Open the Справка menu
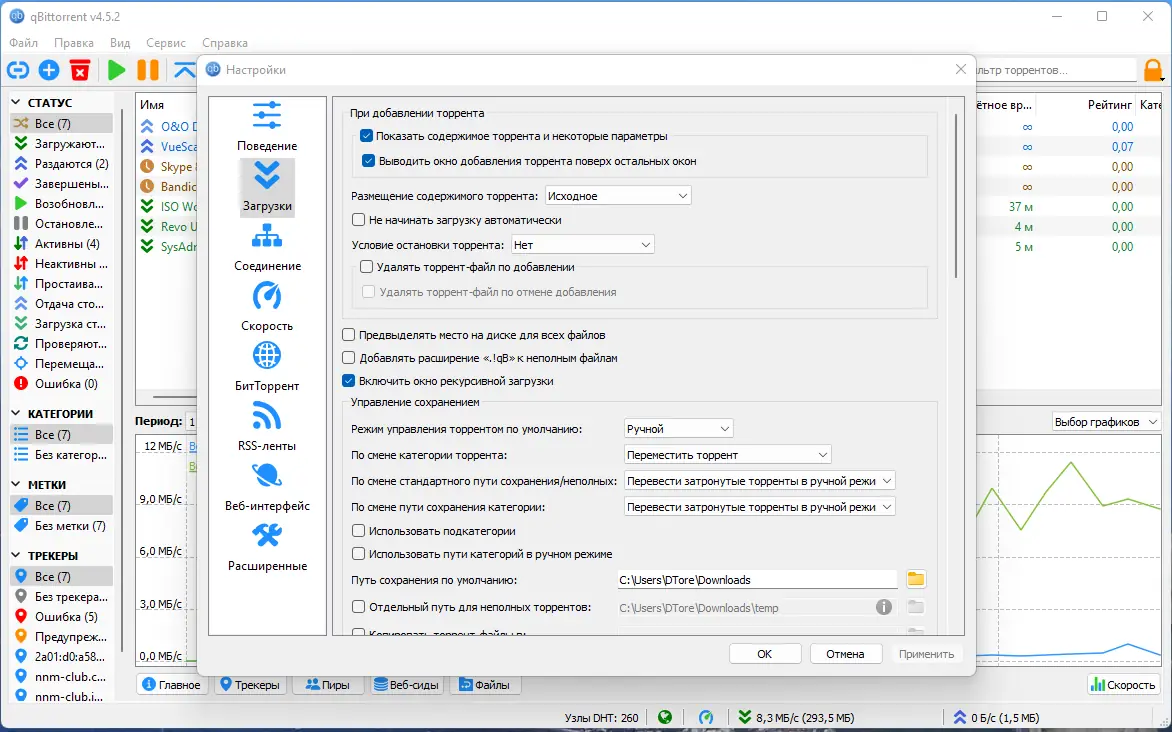Screen dimensions: 1172x732 point(224,43)
